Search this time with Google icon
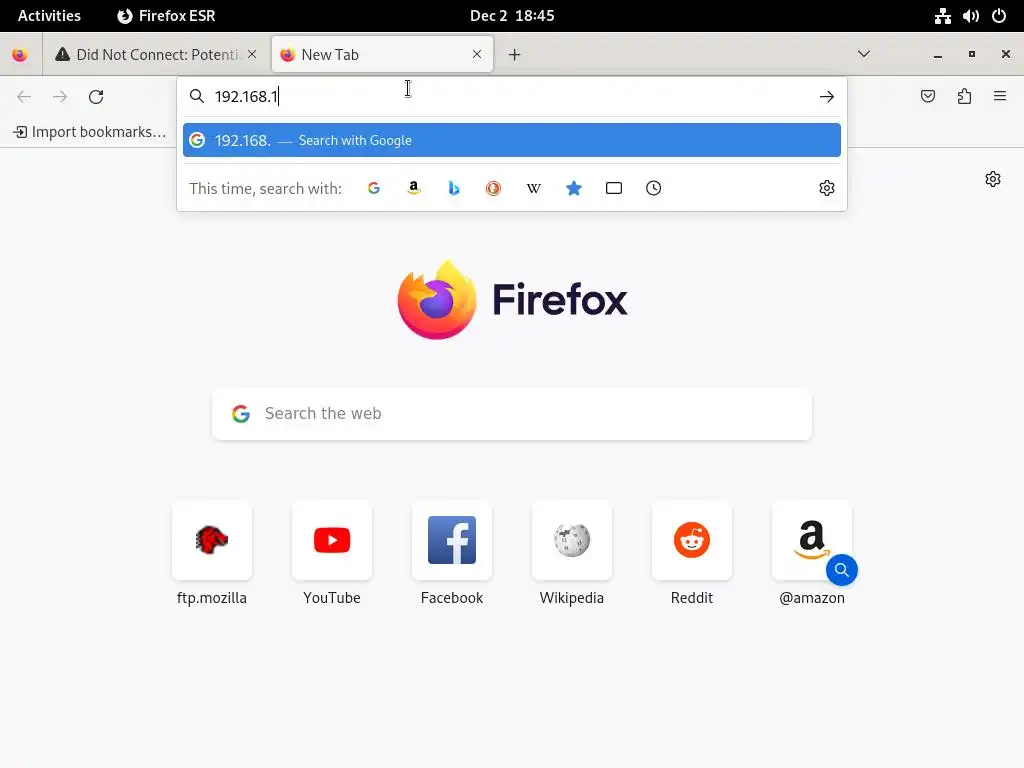Image resolution: width=1024 pixels, height=768 pixels. (x=374, y=188)
